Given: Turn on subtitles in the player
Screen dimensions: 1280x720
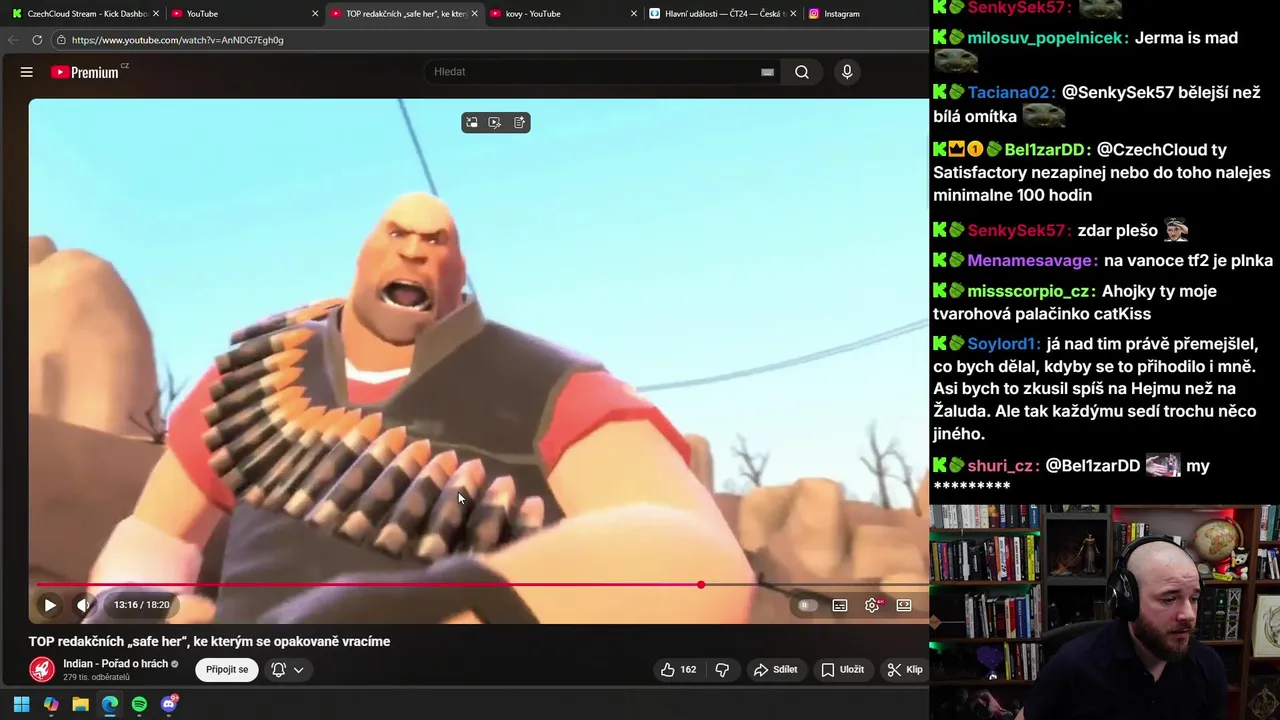Looking at the screenshot, I should click(840, 605).
